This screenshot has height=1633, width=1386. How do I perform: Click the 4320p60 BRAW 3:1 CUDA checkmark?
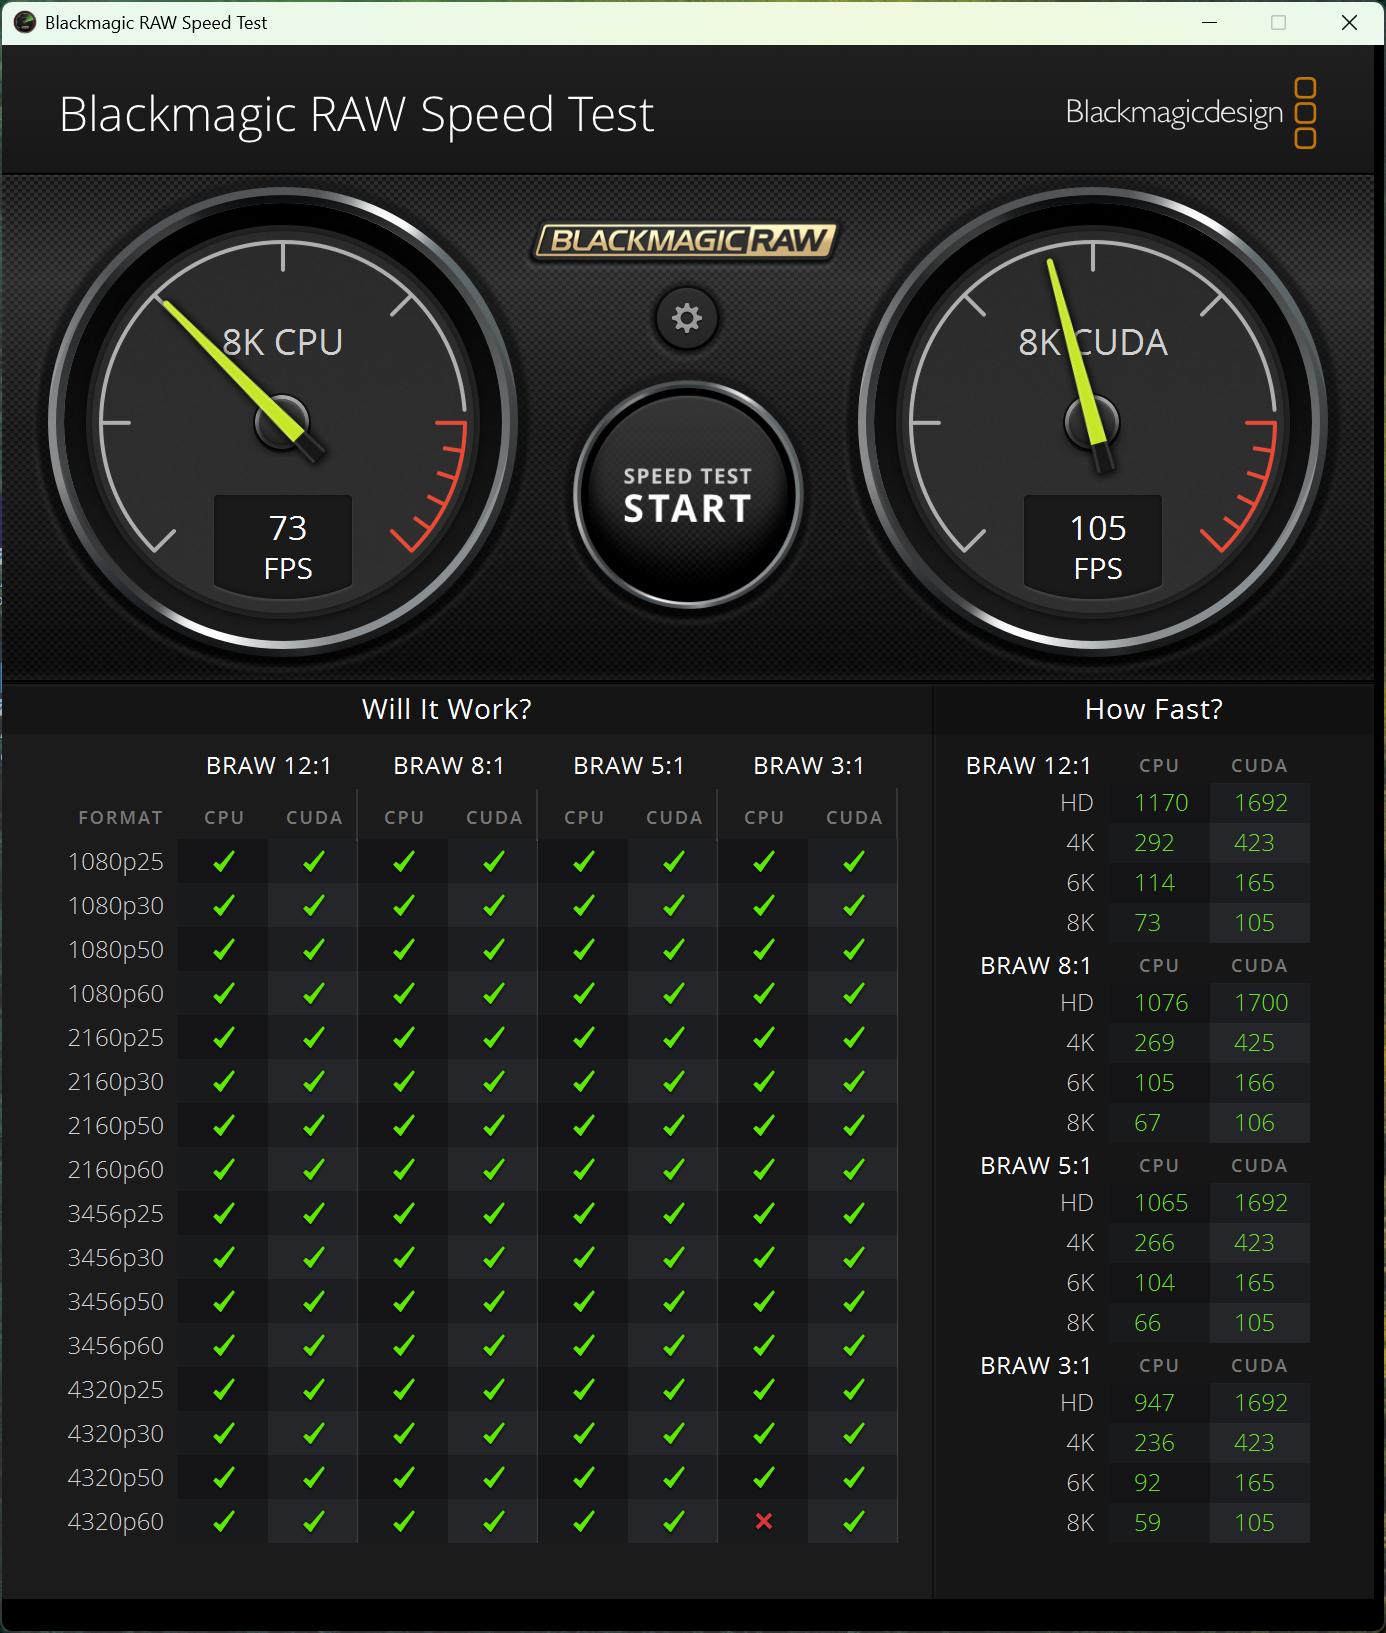(x=853, y=1521)
